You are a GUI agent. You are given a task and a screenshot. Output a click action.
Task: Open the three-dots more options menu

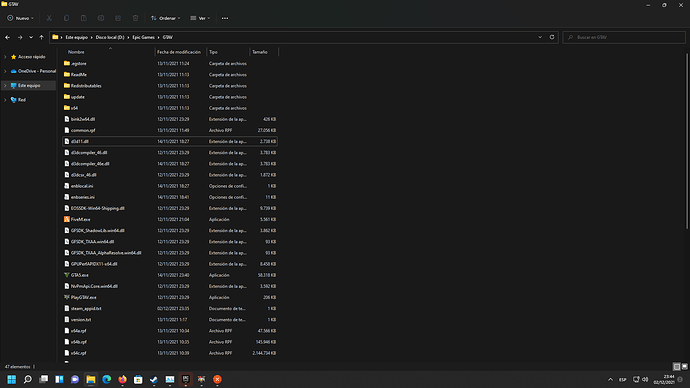pos(225,18)
